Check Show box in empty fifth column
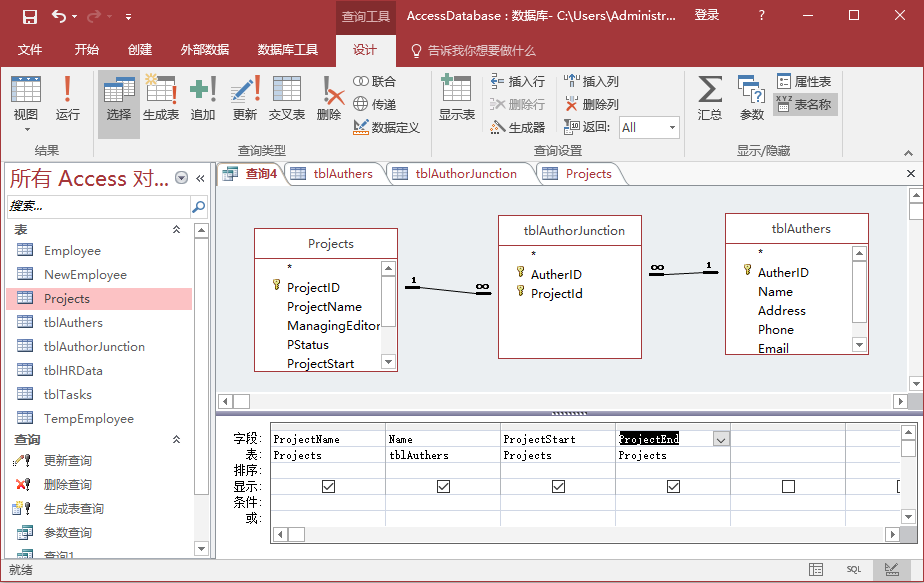924x583 pixels. (788, 486)
